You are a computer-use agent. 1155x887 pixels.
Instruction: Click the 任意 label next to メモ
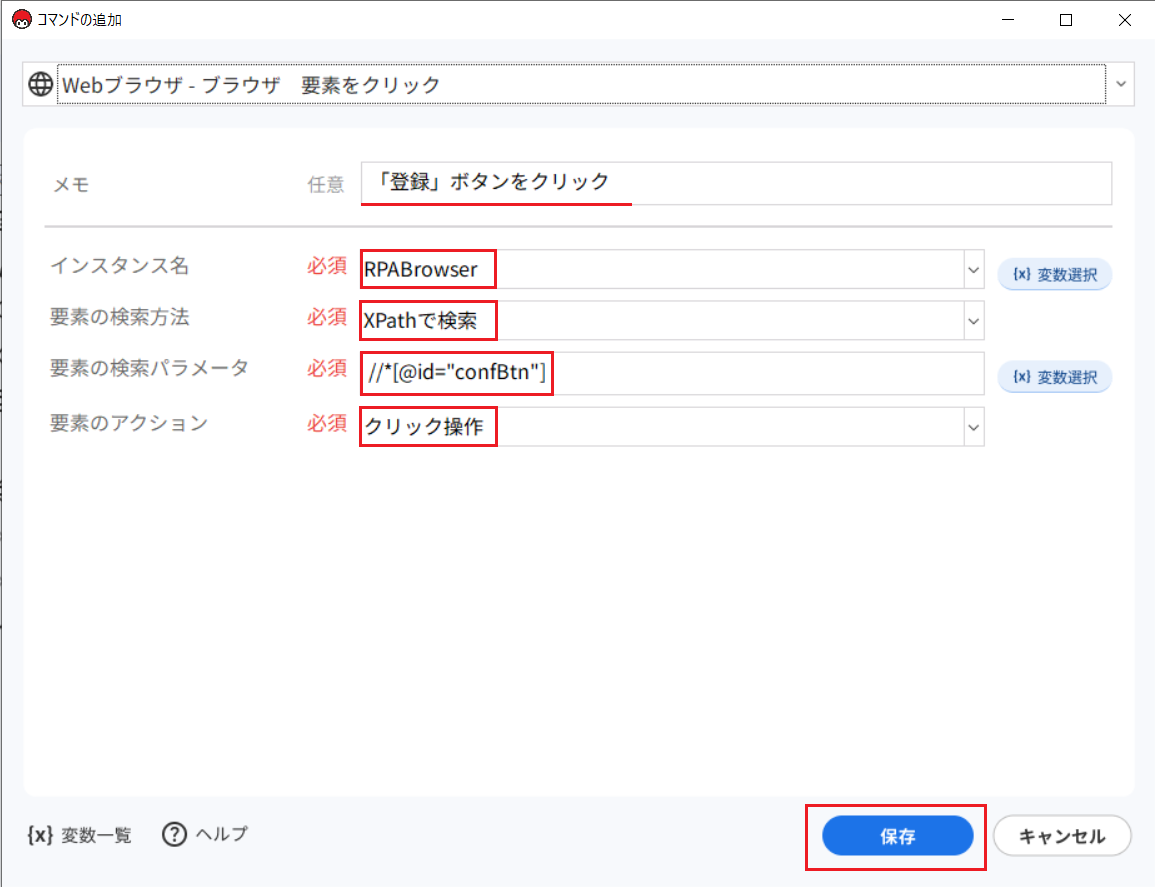click(x=326, y=184)
